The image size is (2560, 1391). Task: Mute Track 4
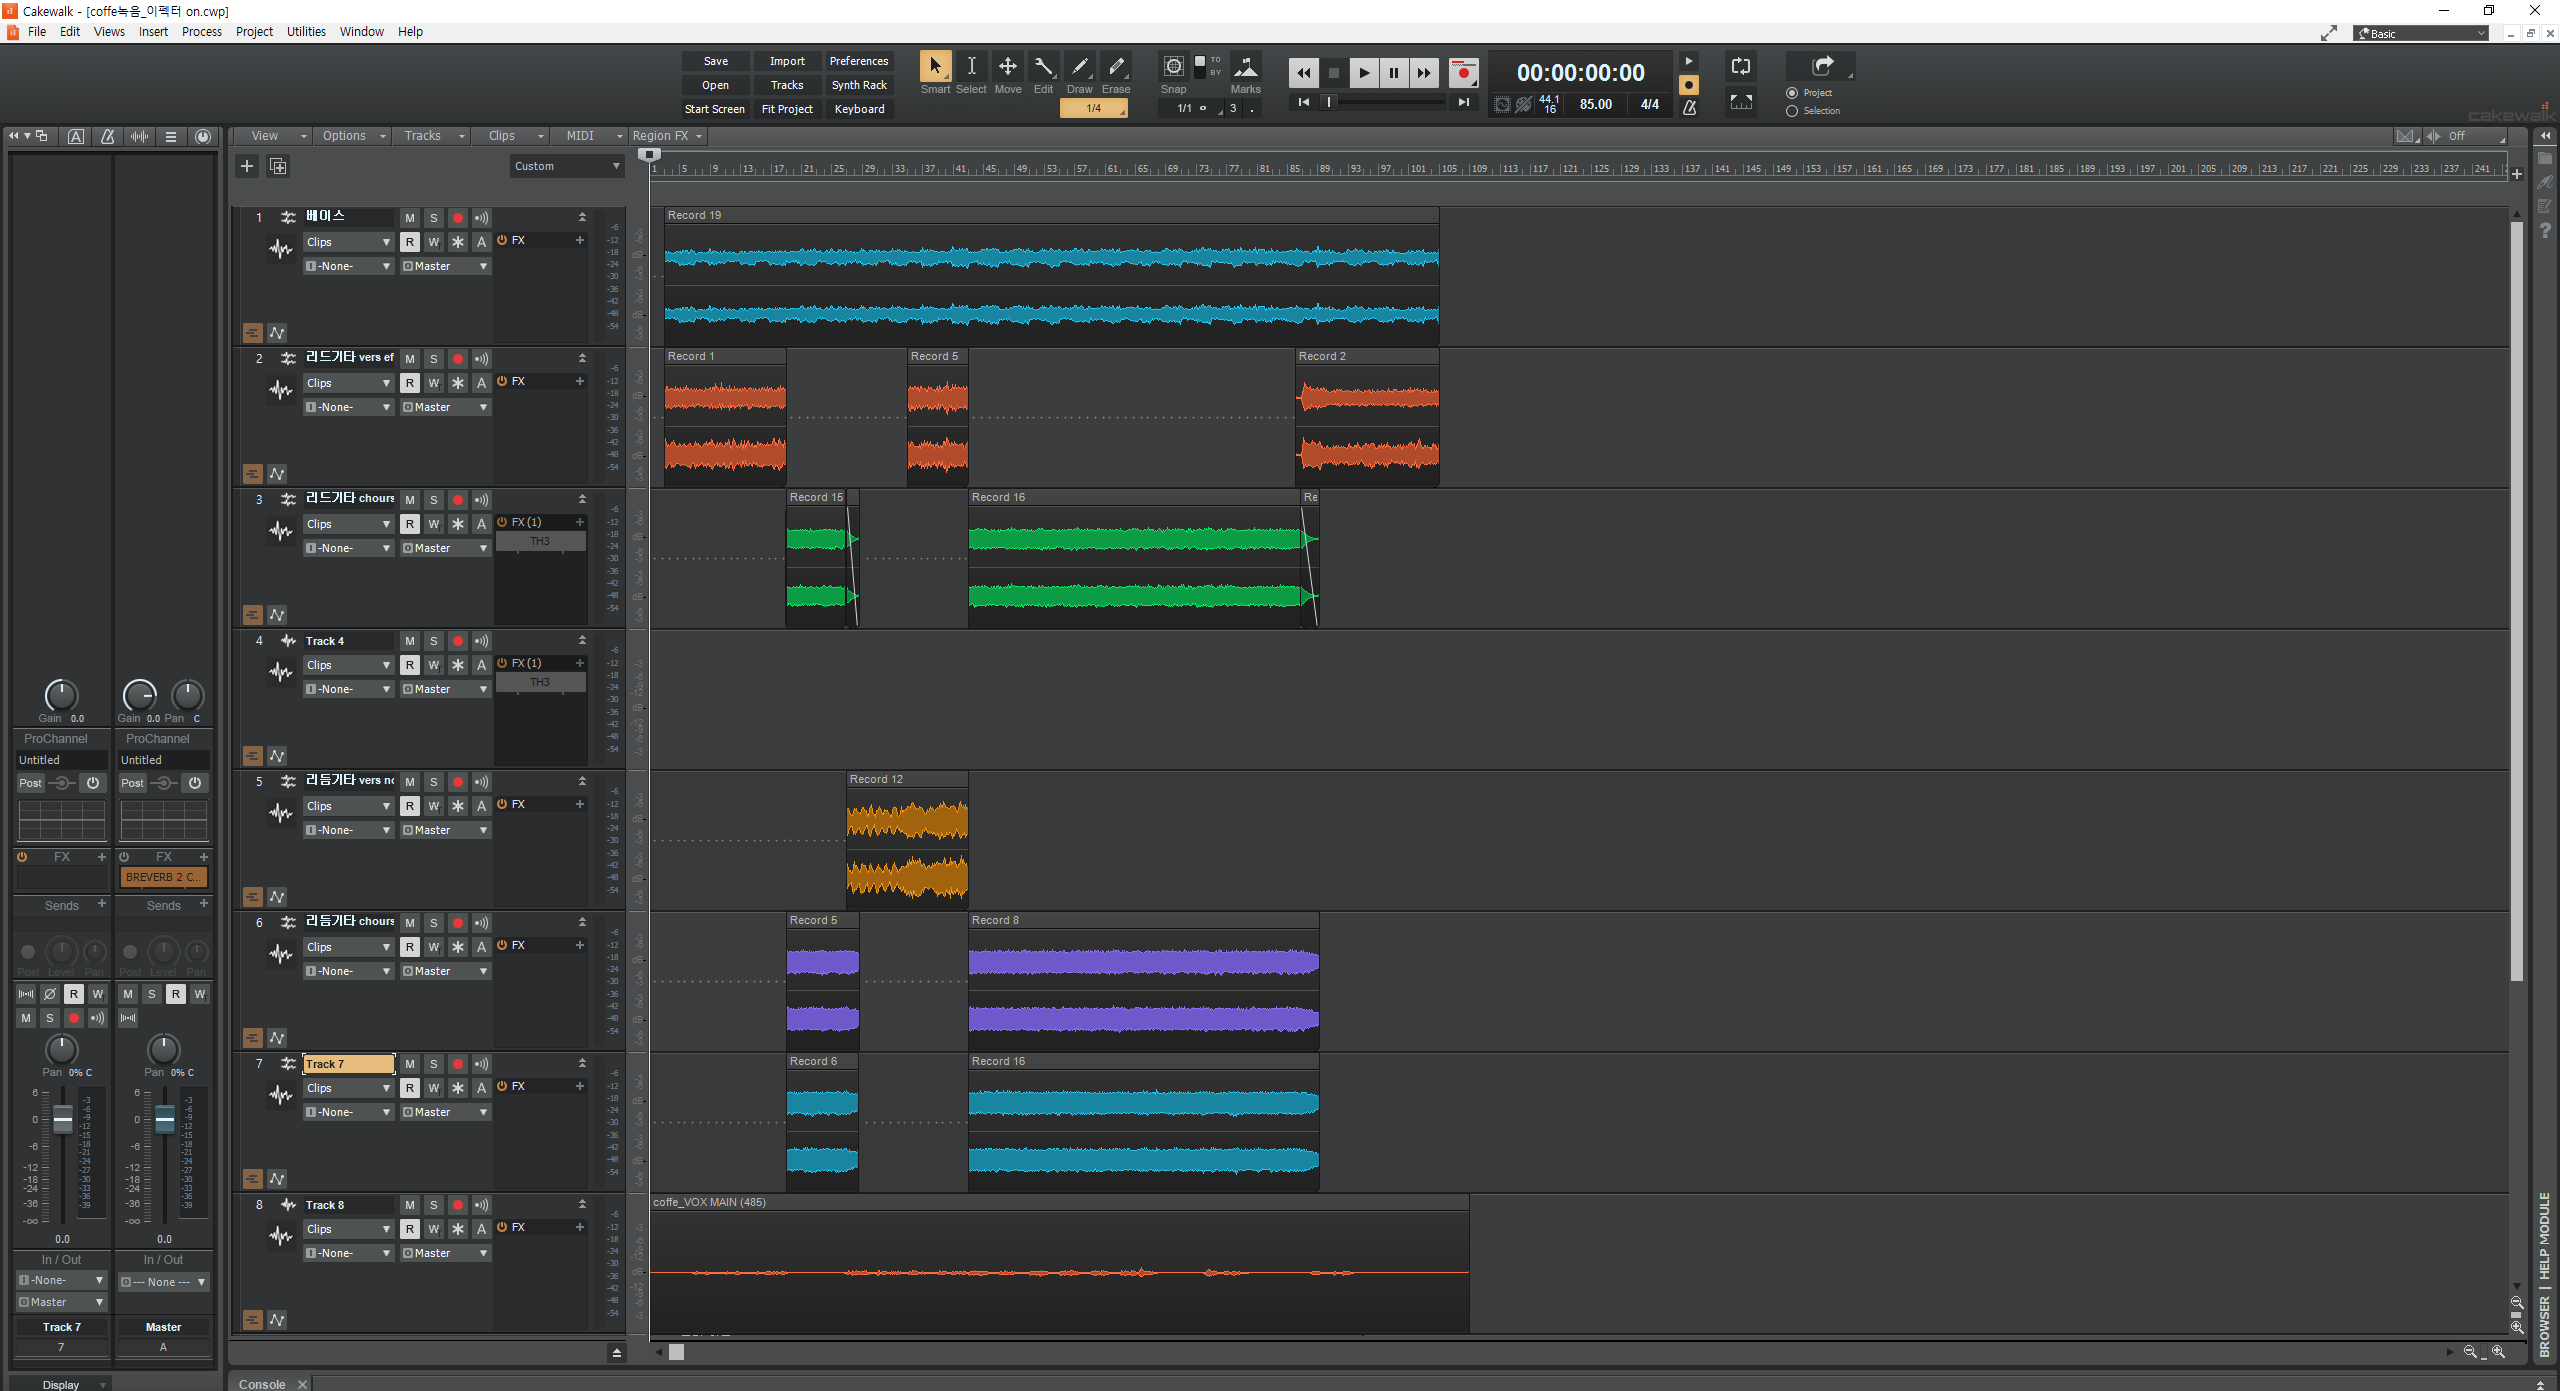tap(409, 641)
